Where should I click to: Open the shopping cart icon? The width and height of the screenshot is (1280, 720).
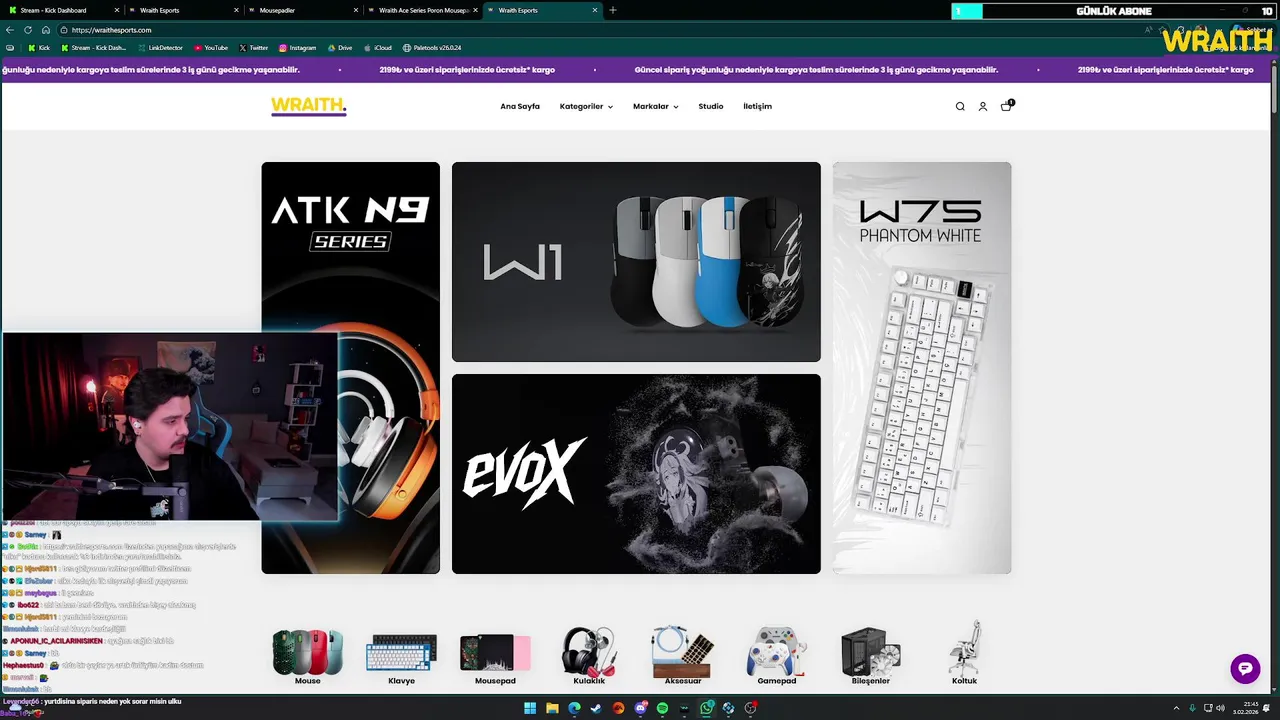(1006, 106)
